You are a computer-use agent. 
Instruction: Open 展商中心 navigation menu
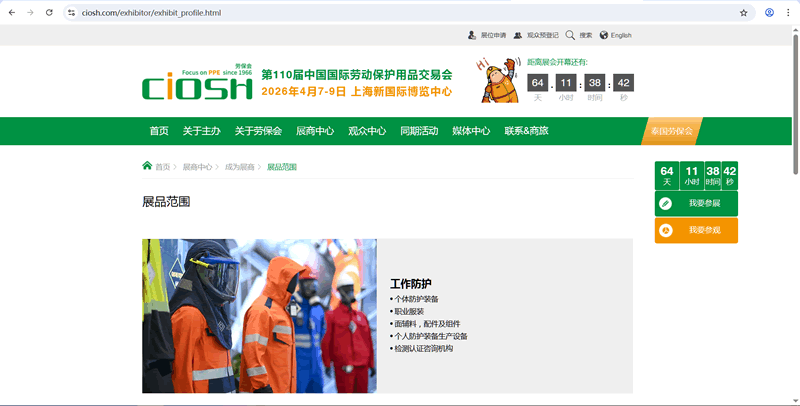(x=315, y=131)
